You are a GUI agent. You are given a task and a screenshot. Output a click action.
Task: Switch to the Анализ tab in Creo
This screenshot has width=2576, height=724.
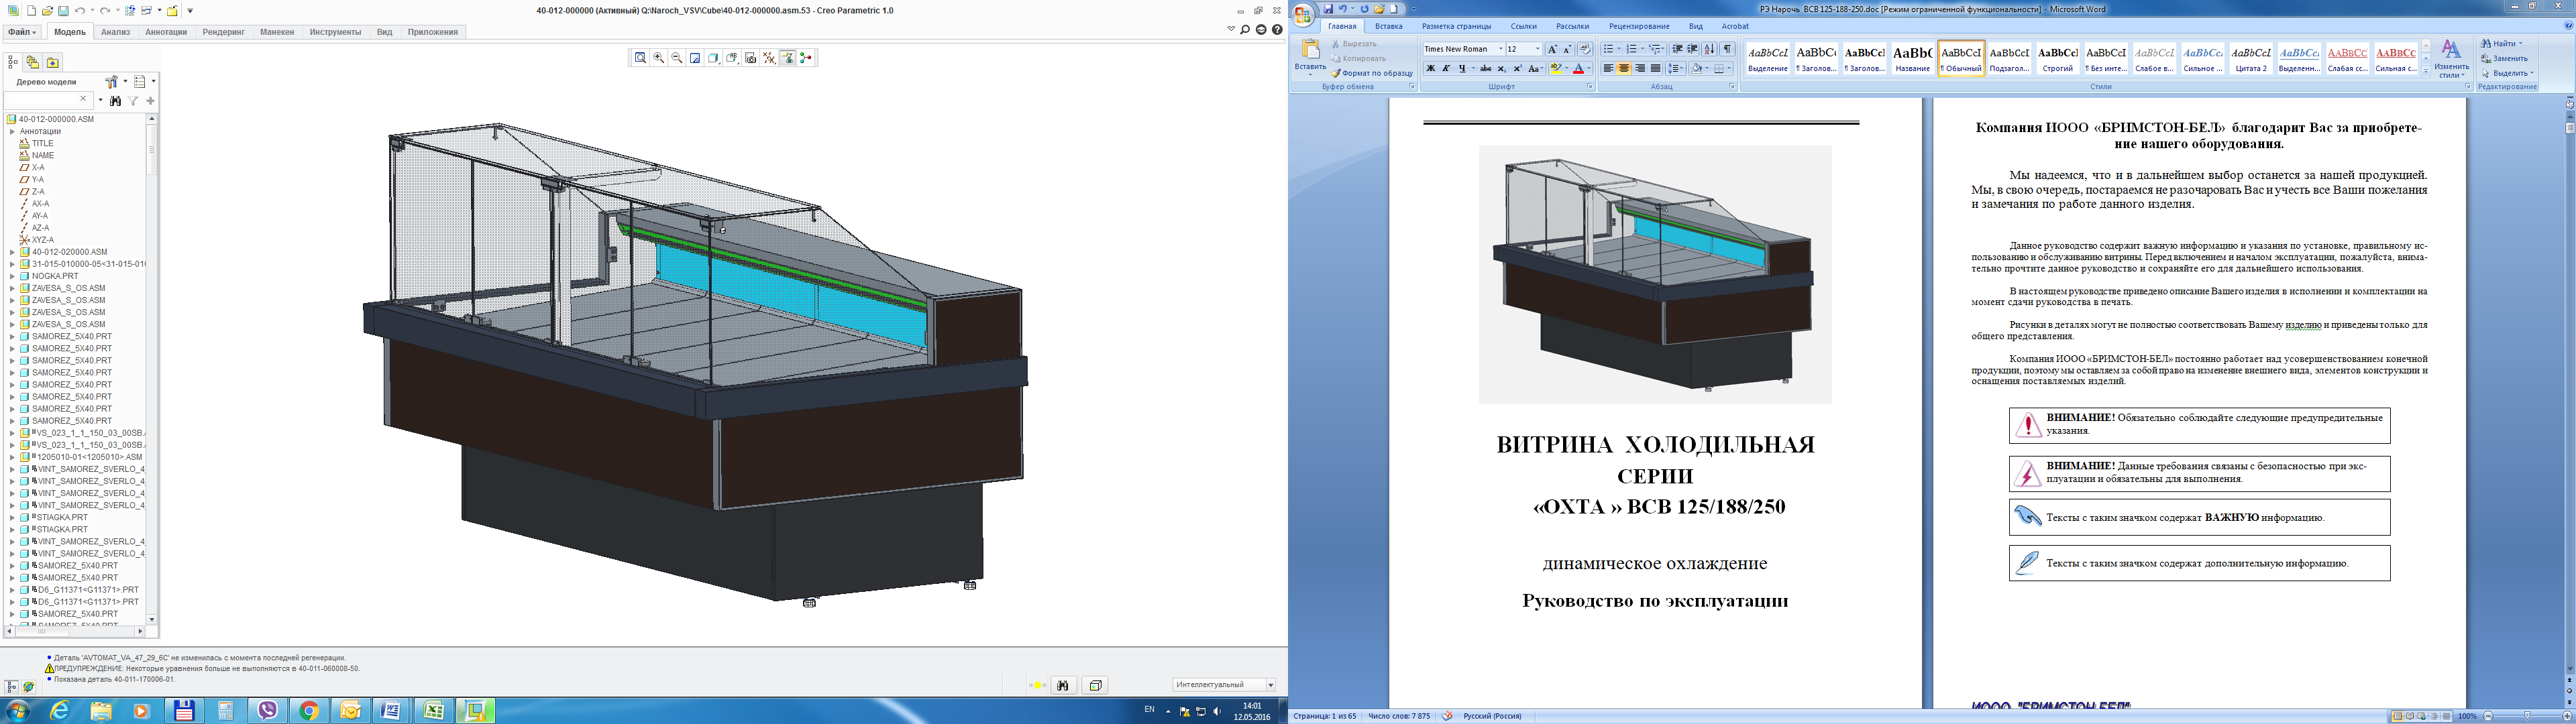pos(116,32)
